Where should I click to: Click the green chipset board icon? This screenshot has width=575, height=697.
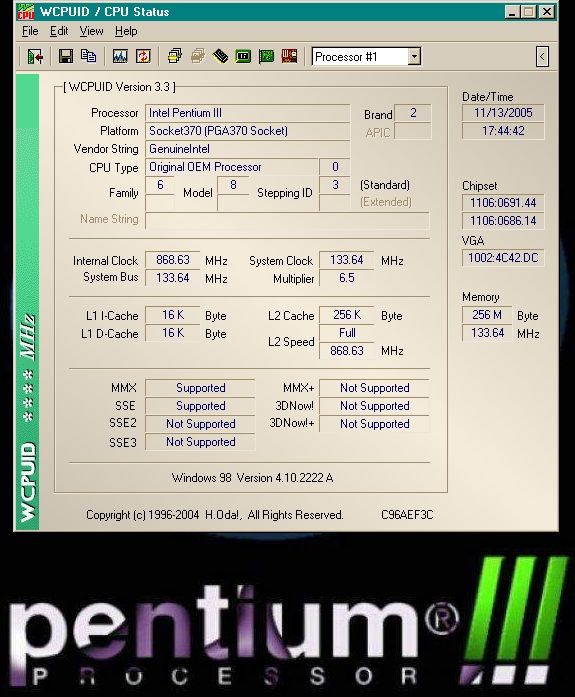(x=243, y=56)
